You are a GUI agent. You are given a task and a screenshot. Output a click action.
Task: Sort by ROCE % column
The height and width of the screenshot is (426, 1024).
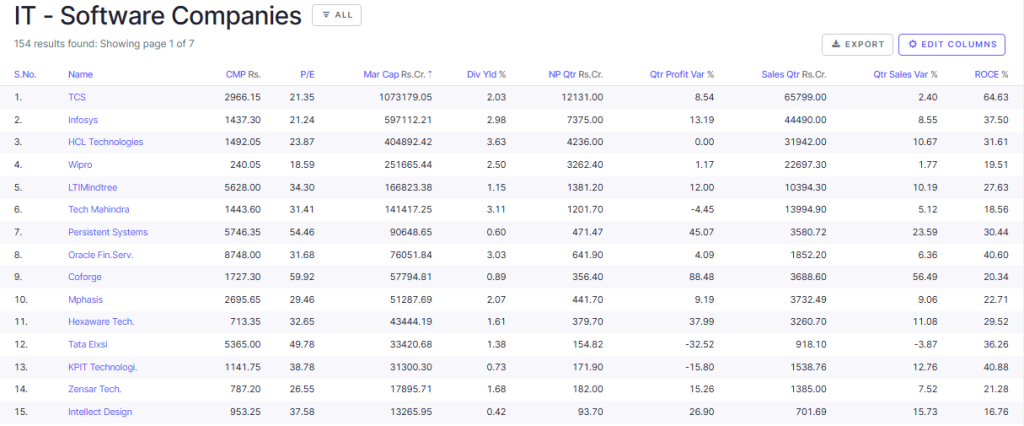click(x=991, y=74)
